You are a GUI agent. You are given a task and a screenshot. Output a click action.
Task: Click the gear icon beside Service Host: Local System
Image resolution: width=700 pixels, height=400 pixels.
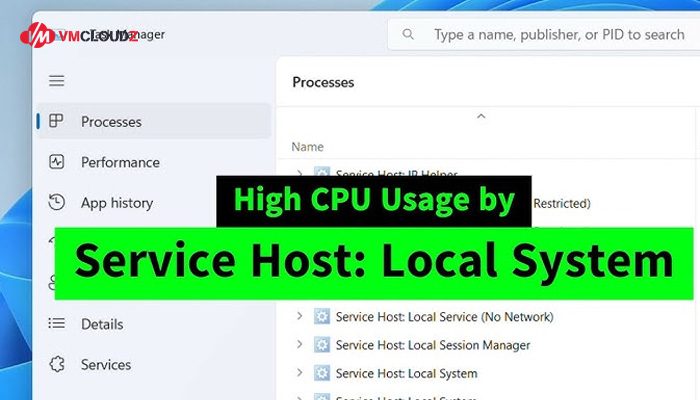click(x=321, y=373)
